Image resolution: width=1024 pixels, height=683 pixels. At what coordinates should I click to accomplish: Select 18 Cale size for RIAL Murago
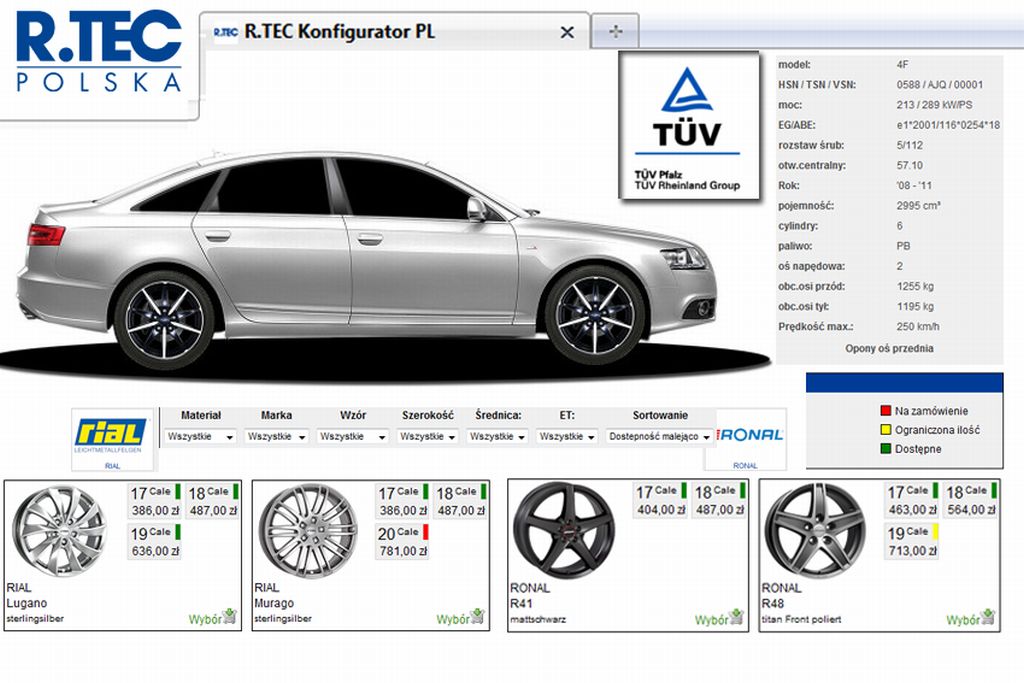click(461, 501)
